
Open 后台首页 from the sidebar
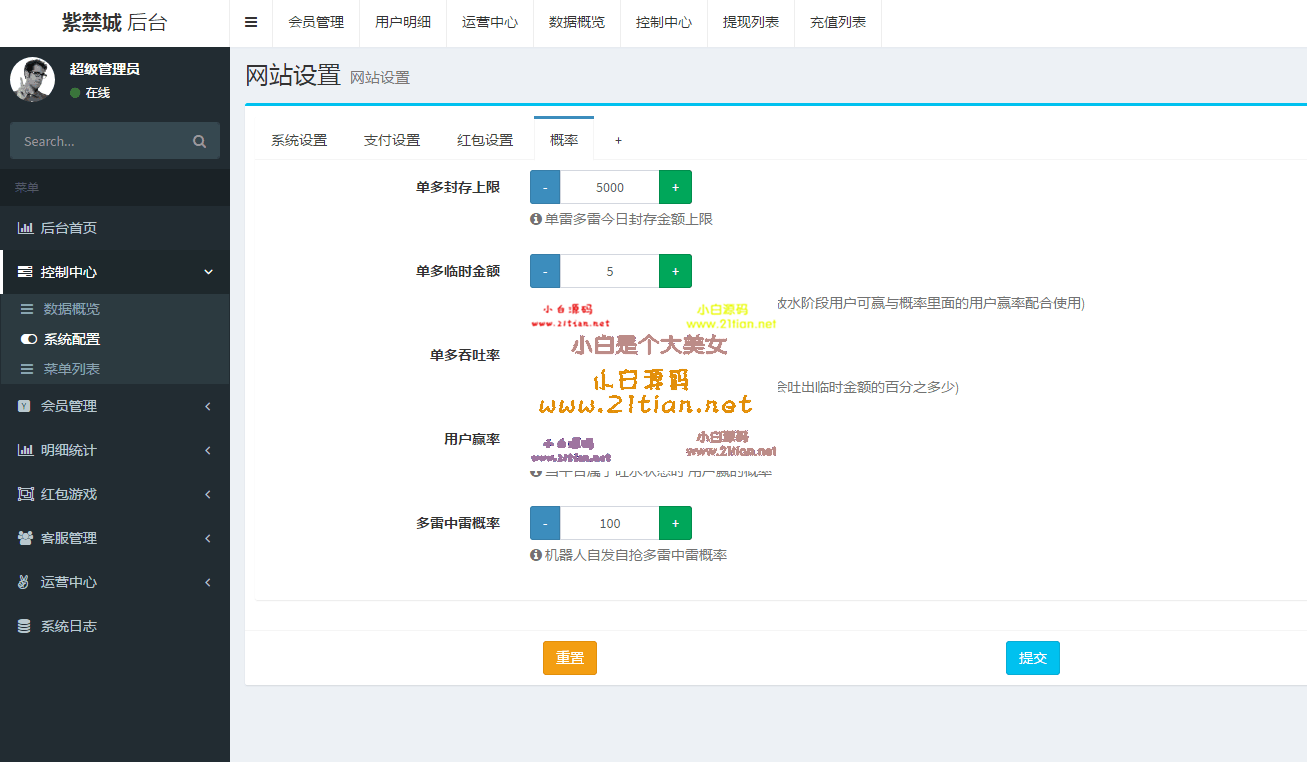(x=68, y=228)
